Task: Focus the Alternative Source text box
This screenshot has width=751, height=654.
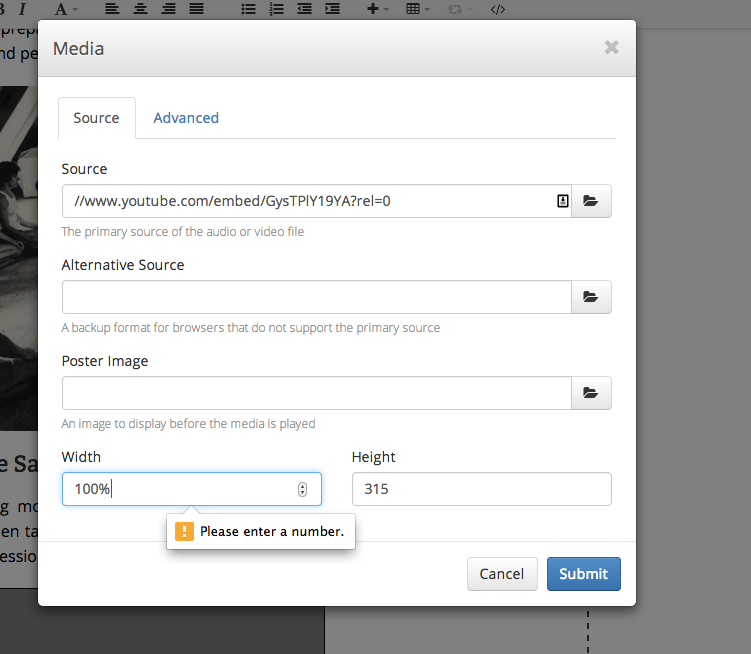Action: coord(316,297)
